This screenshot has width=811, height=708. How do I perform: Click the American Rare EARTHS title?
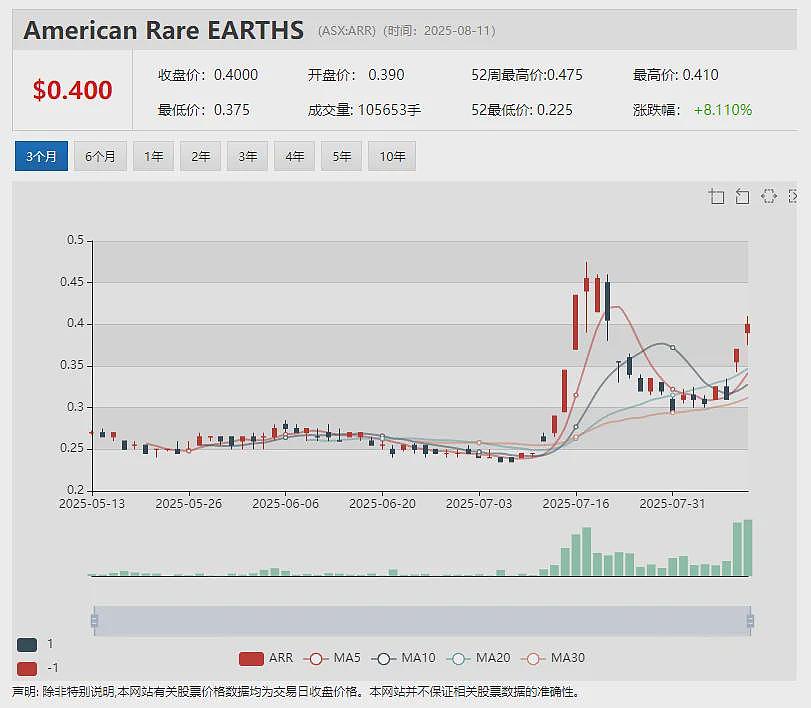tap(163, 30)
